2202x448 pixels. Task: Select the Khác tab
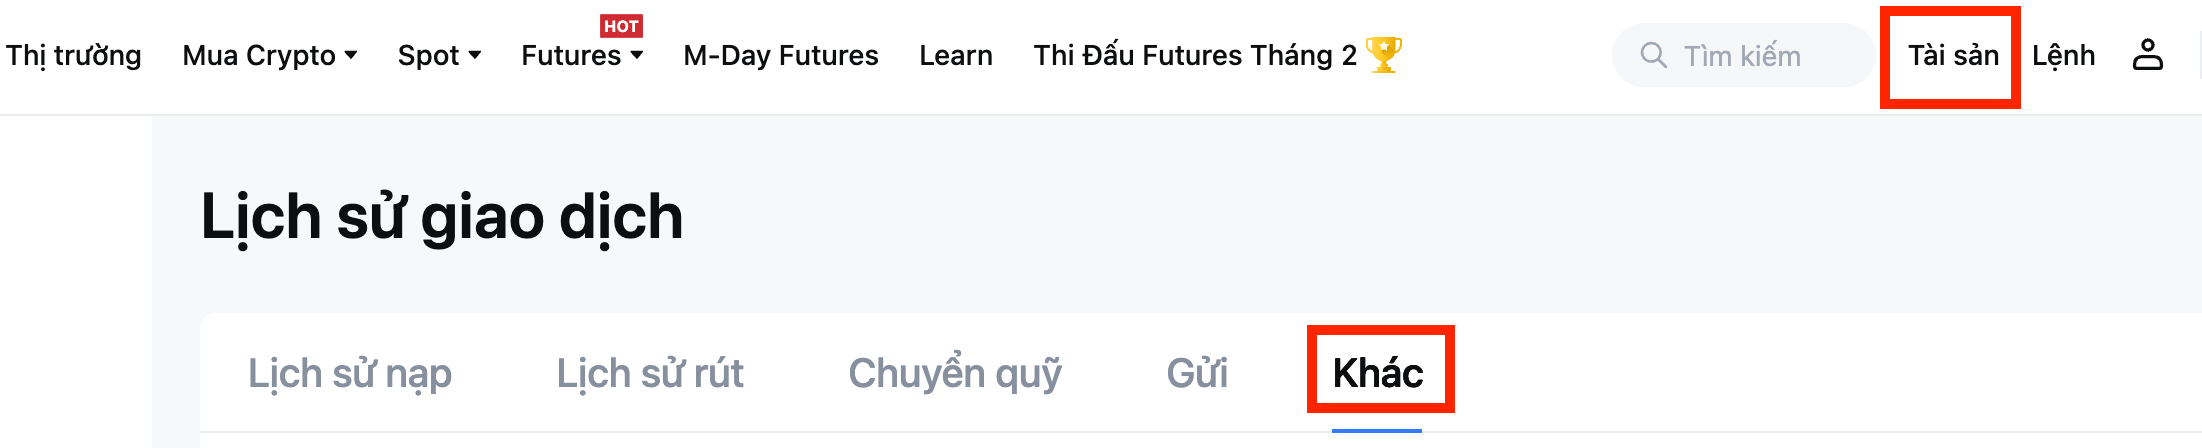click(x=1378, y=374)
